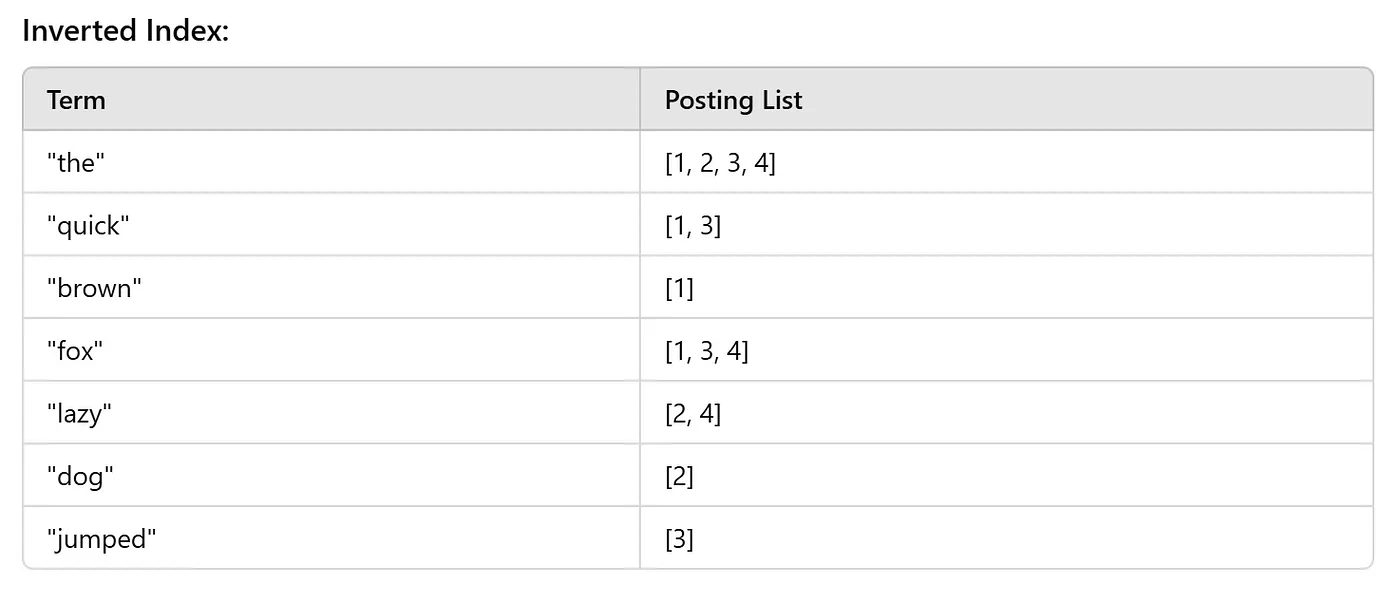The height and width of the screenshot is (600, 1400).
Task: Click number 1 in the "fox" posting list
Action: [679, 351]
